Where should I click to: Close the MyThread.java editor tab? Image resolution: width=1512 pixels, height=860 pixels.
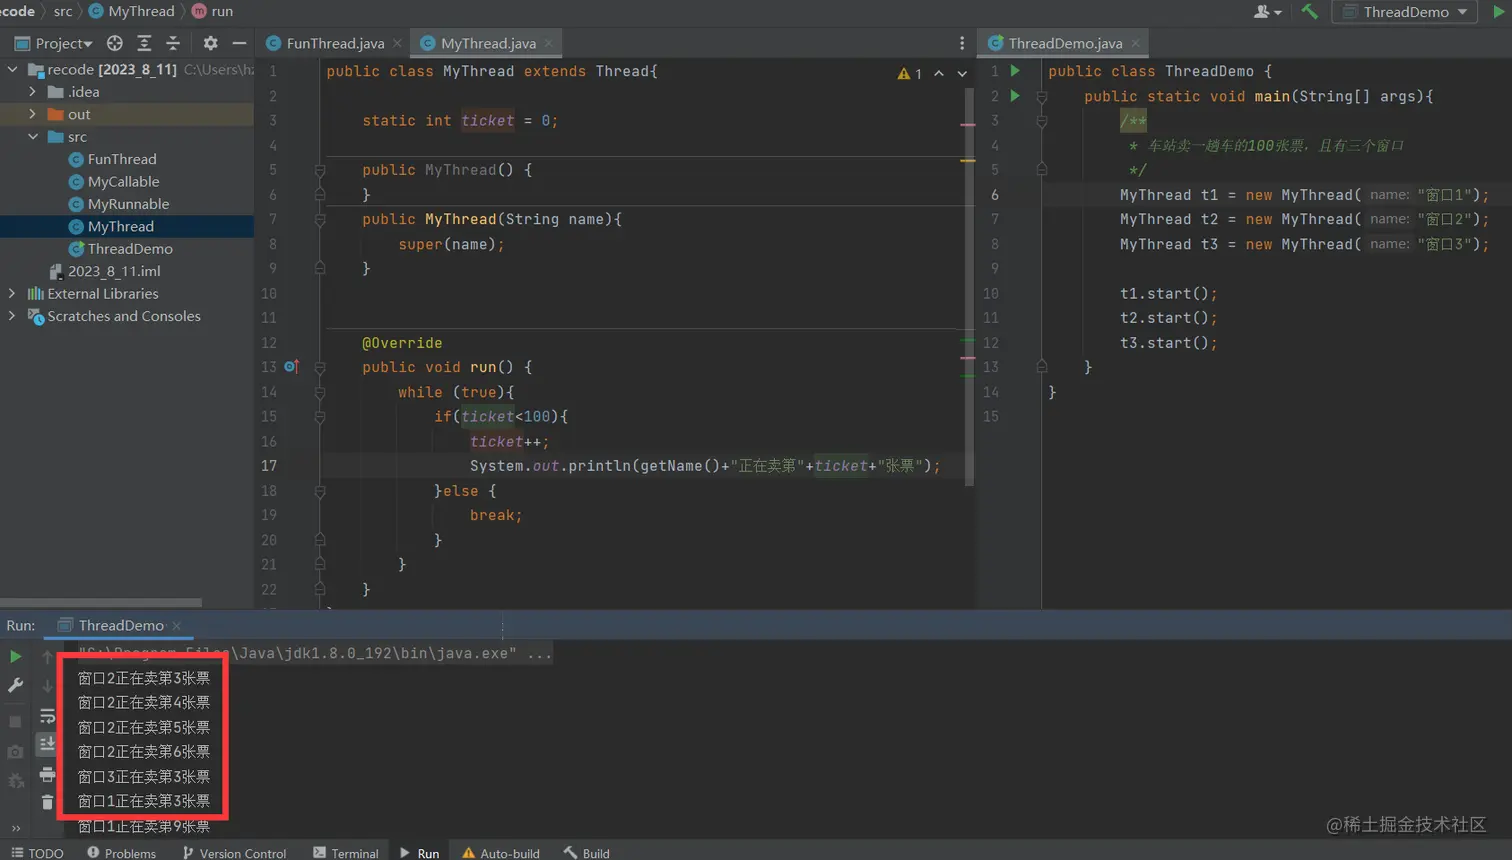[548, 43]
